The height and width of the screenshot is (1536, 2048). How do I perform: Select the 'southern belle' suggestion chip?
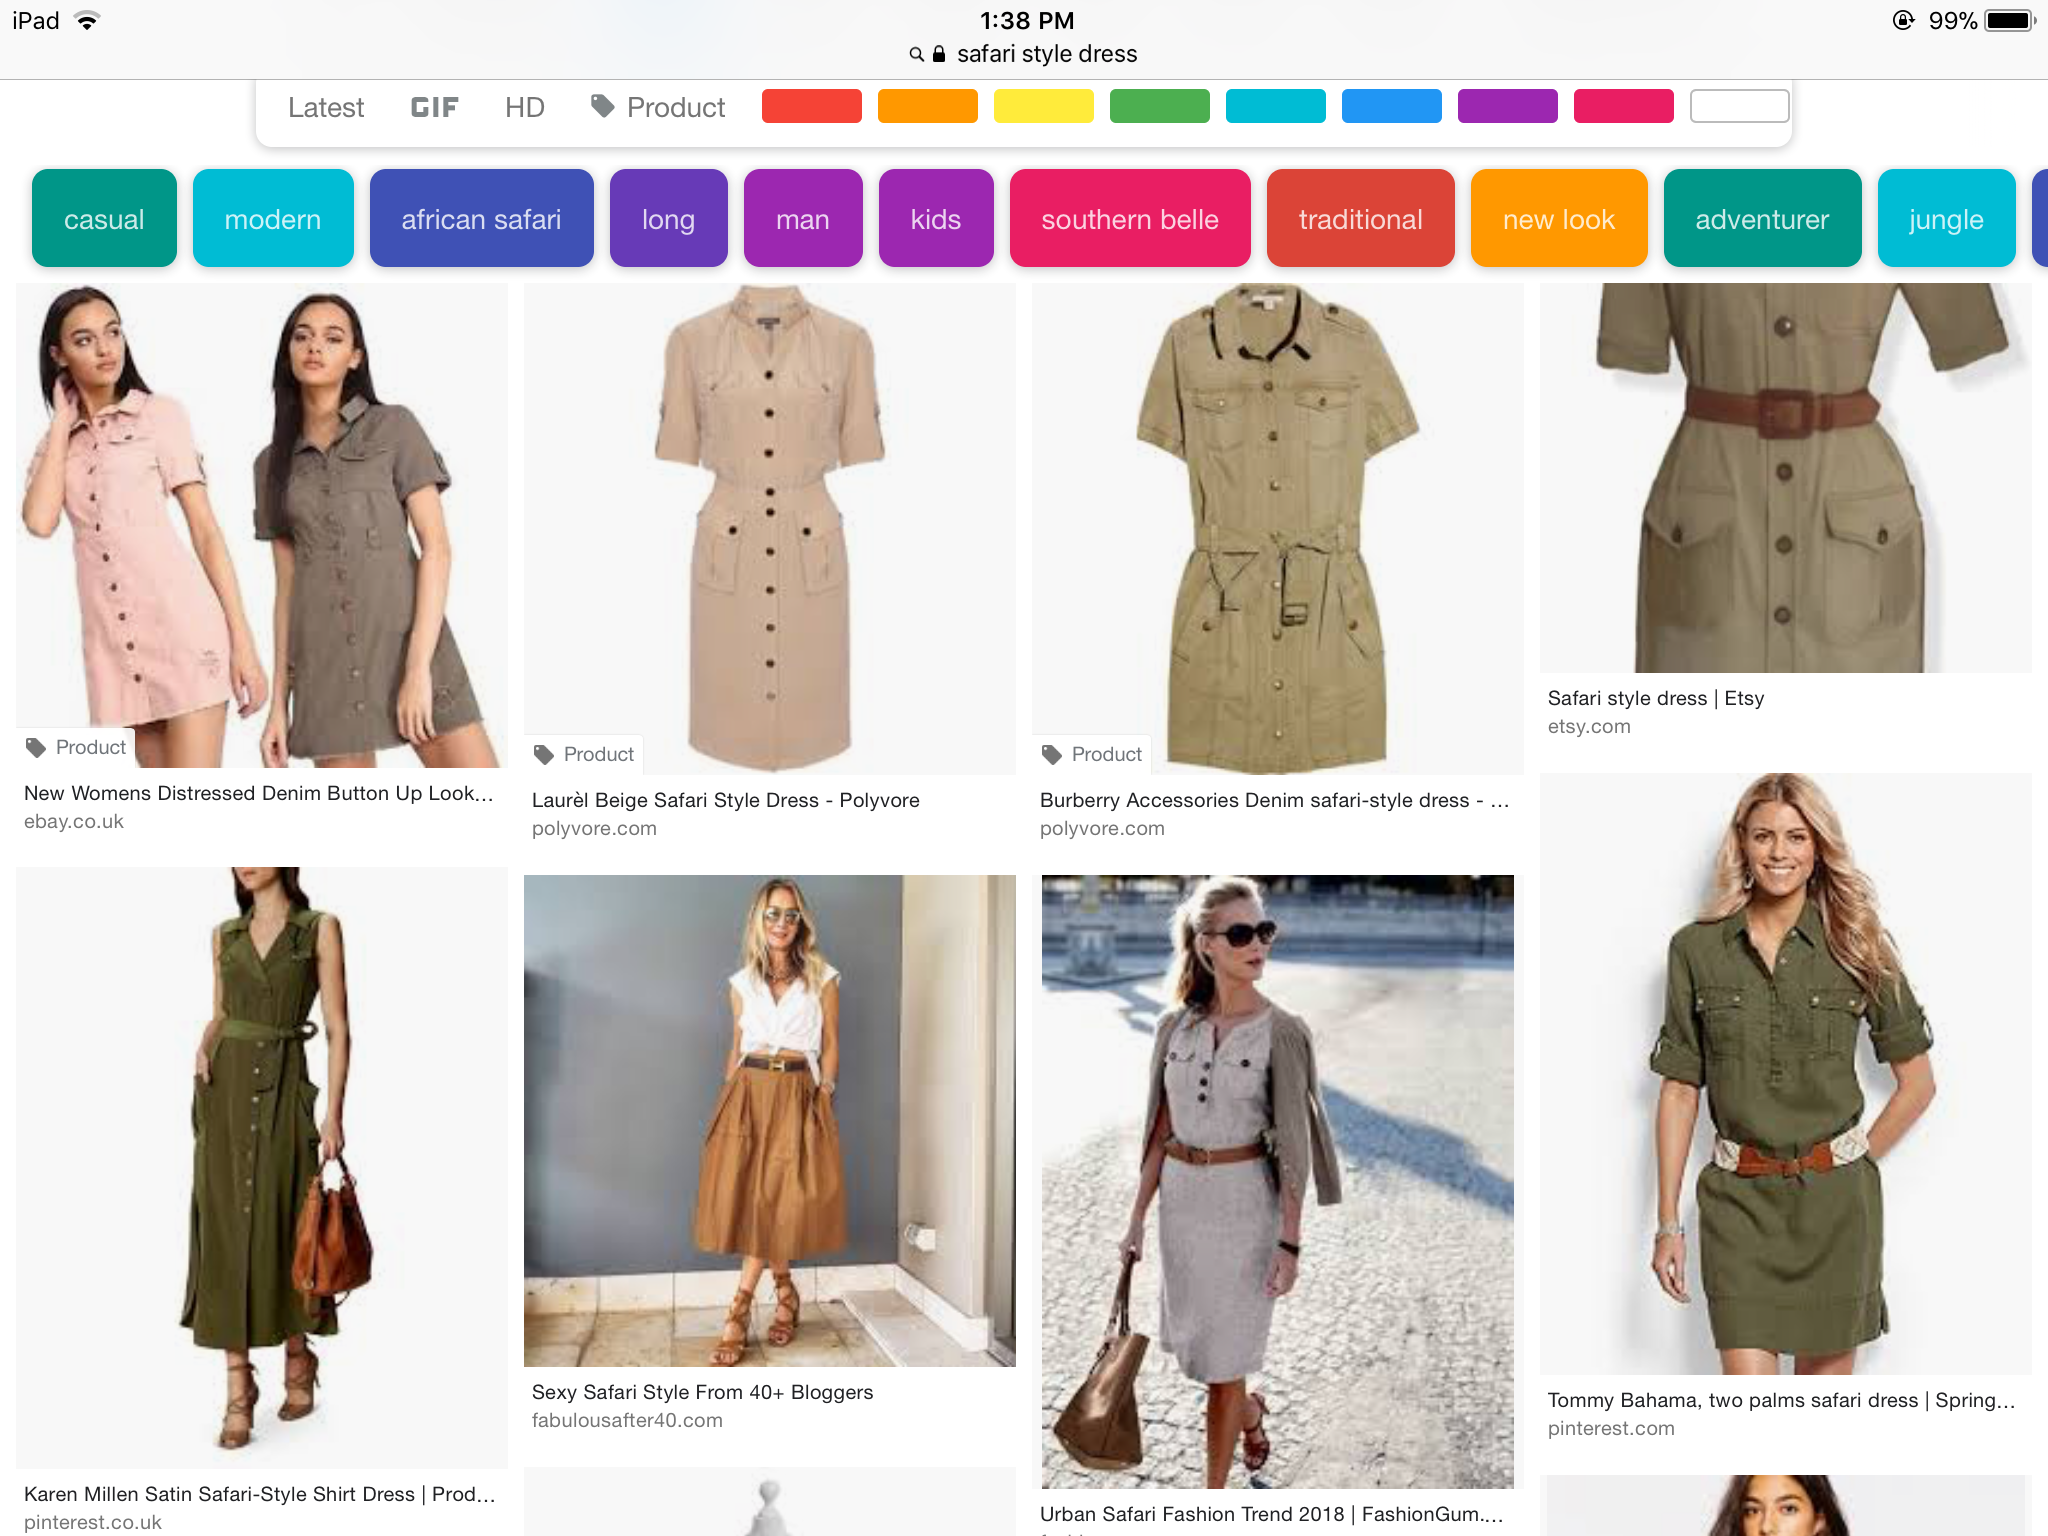(1130, 219)
